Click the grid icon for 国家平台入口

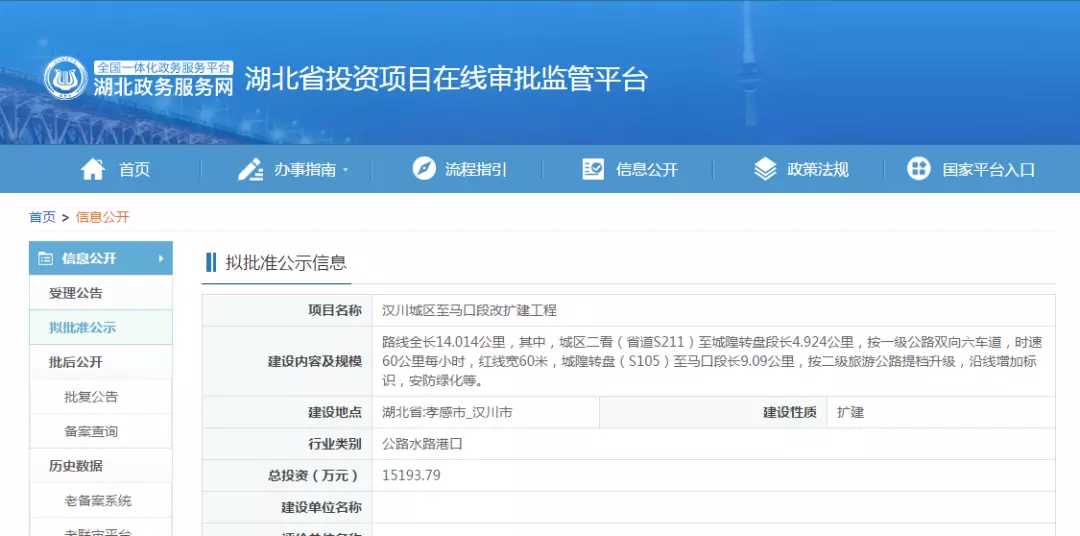coord(918,169)
